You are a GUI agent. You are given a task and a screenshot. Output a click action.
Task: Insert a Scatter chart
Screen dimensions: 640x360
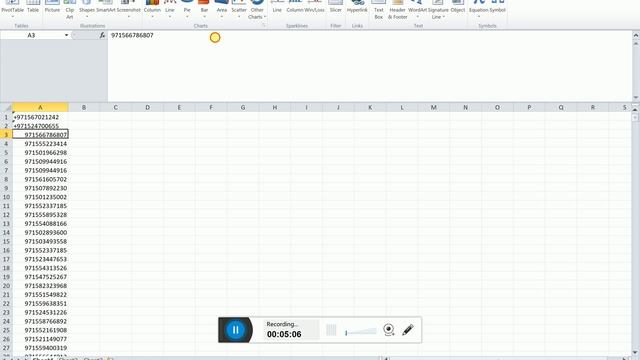point(239,9)
